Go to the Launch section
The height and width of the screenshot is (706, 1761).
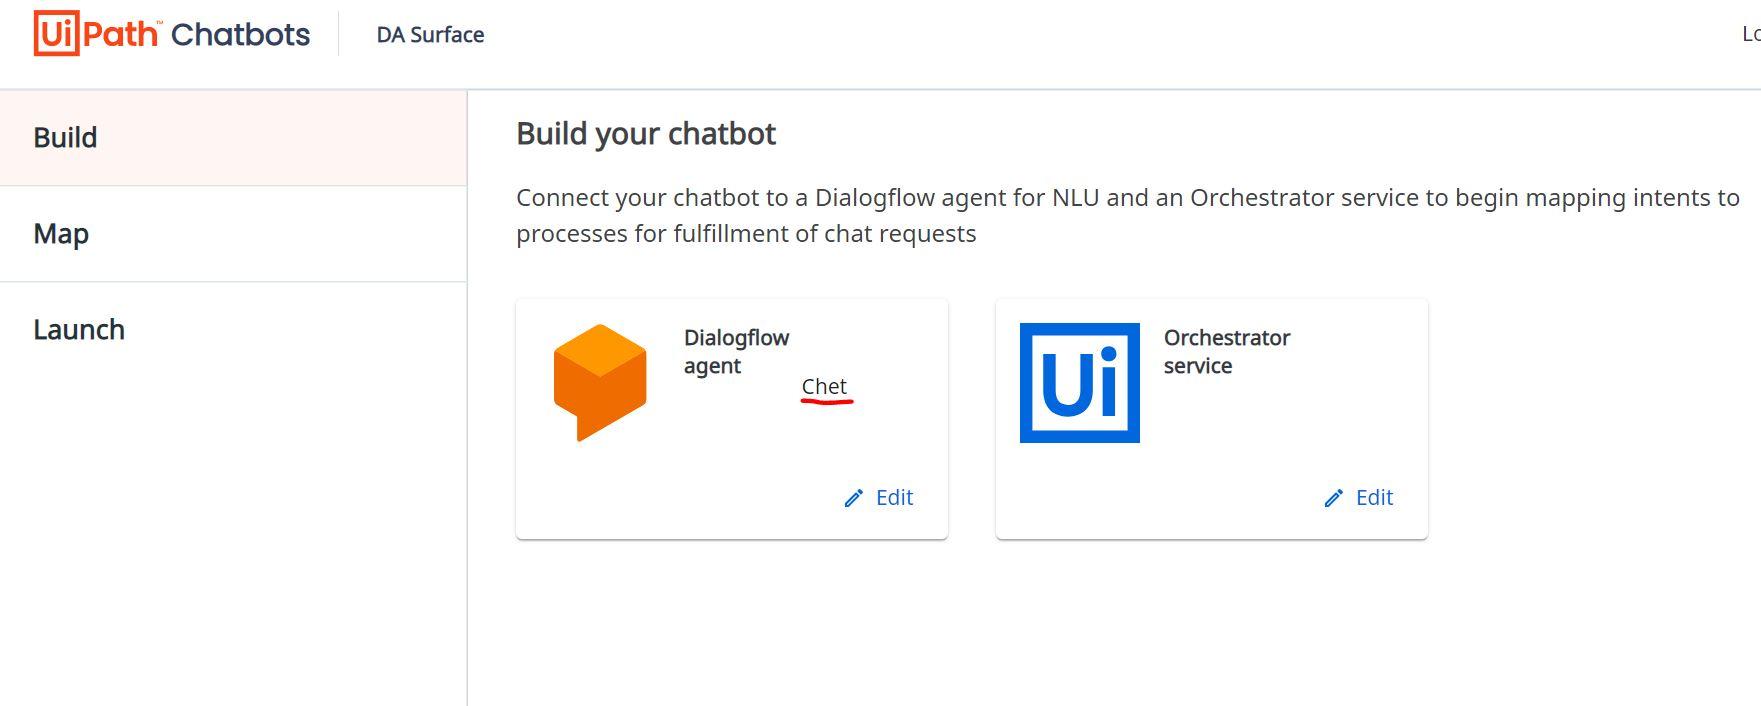tap(233, 330)
